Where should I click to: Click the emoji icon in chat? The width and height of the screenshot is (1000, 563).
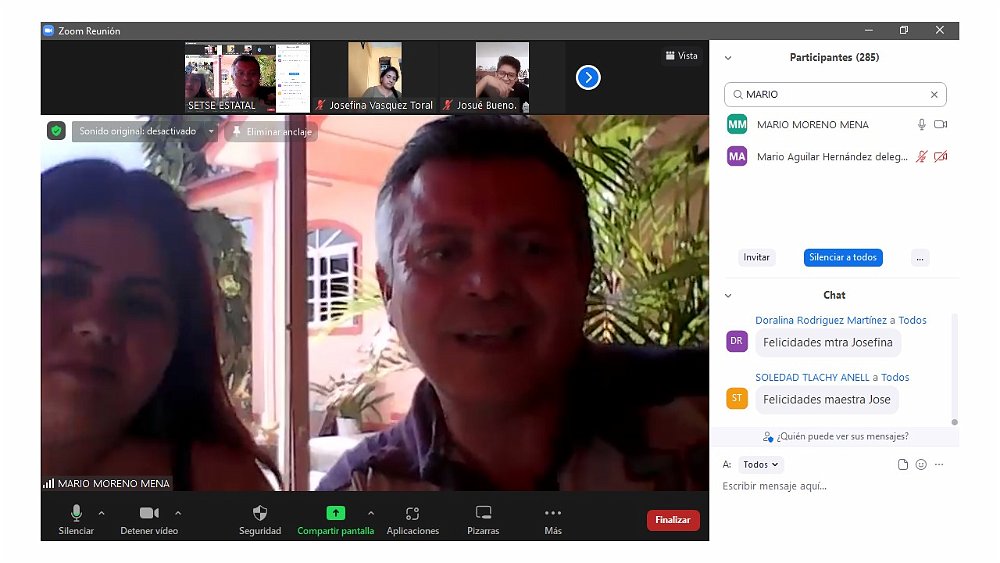(x=921, y=465)
